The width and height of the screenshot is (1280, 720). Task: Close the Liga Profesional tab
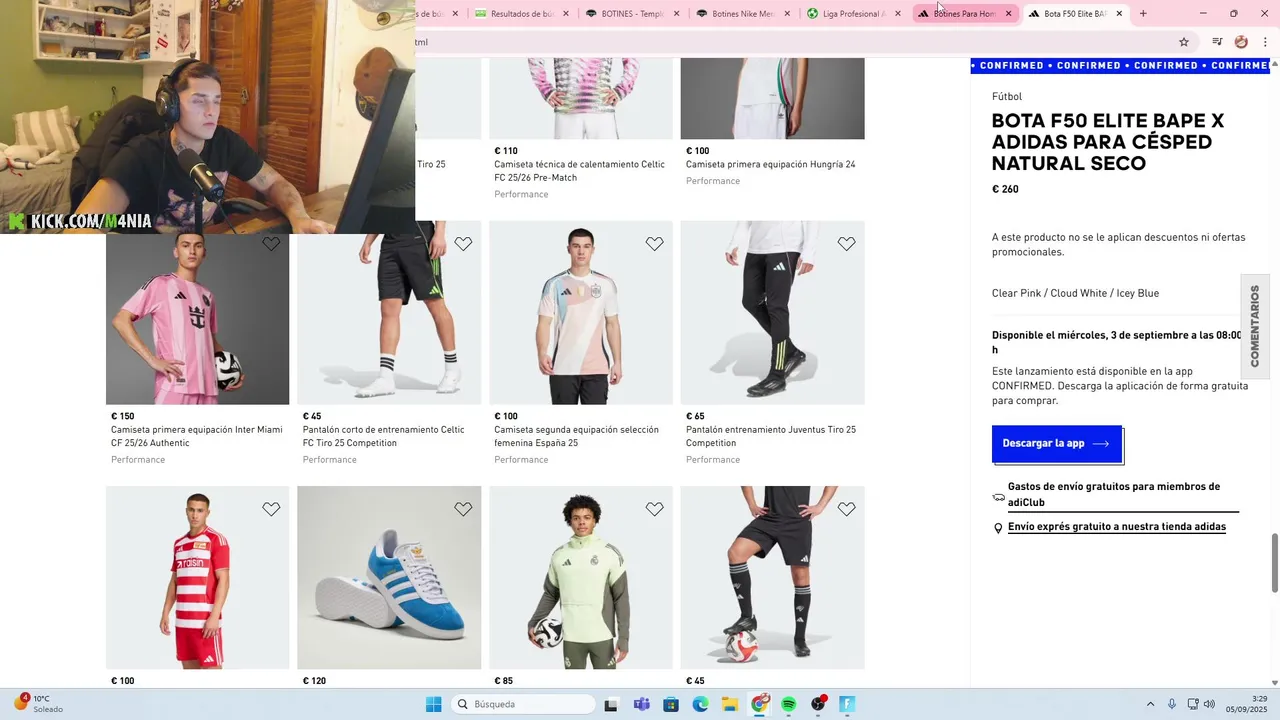(897, 14)
